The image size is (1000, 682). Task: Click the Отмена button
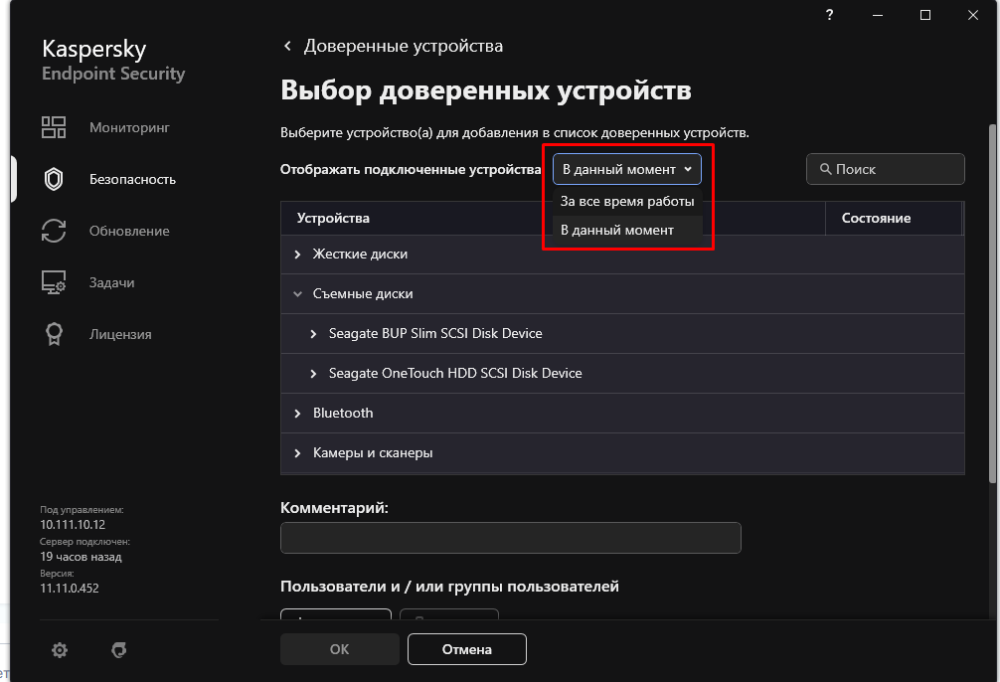pos(466,649)
